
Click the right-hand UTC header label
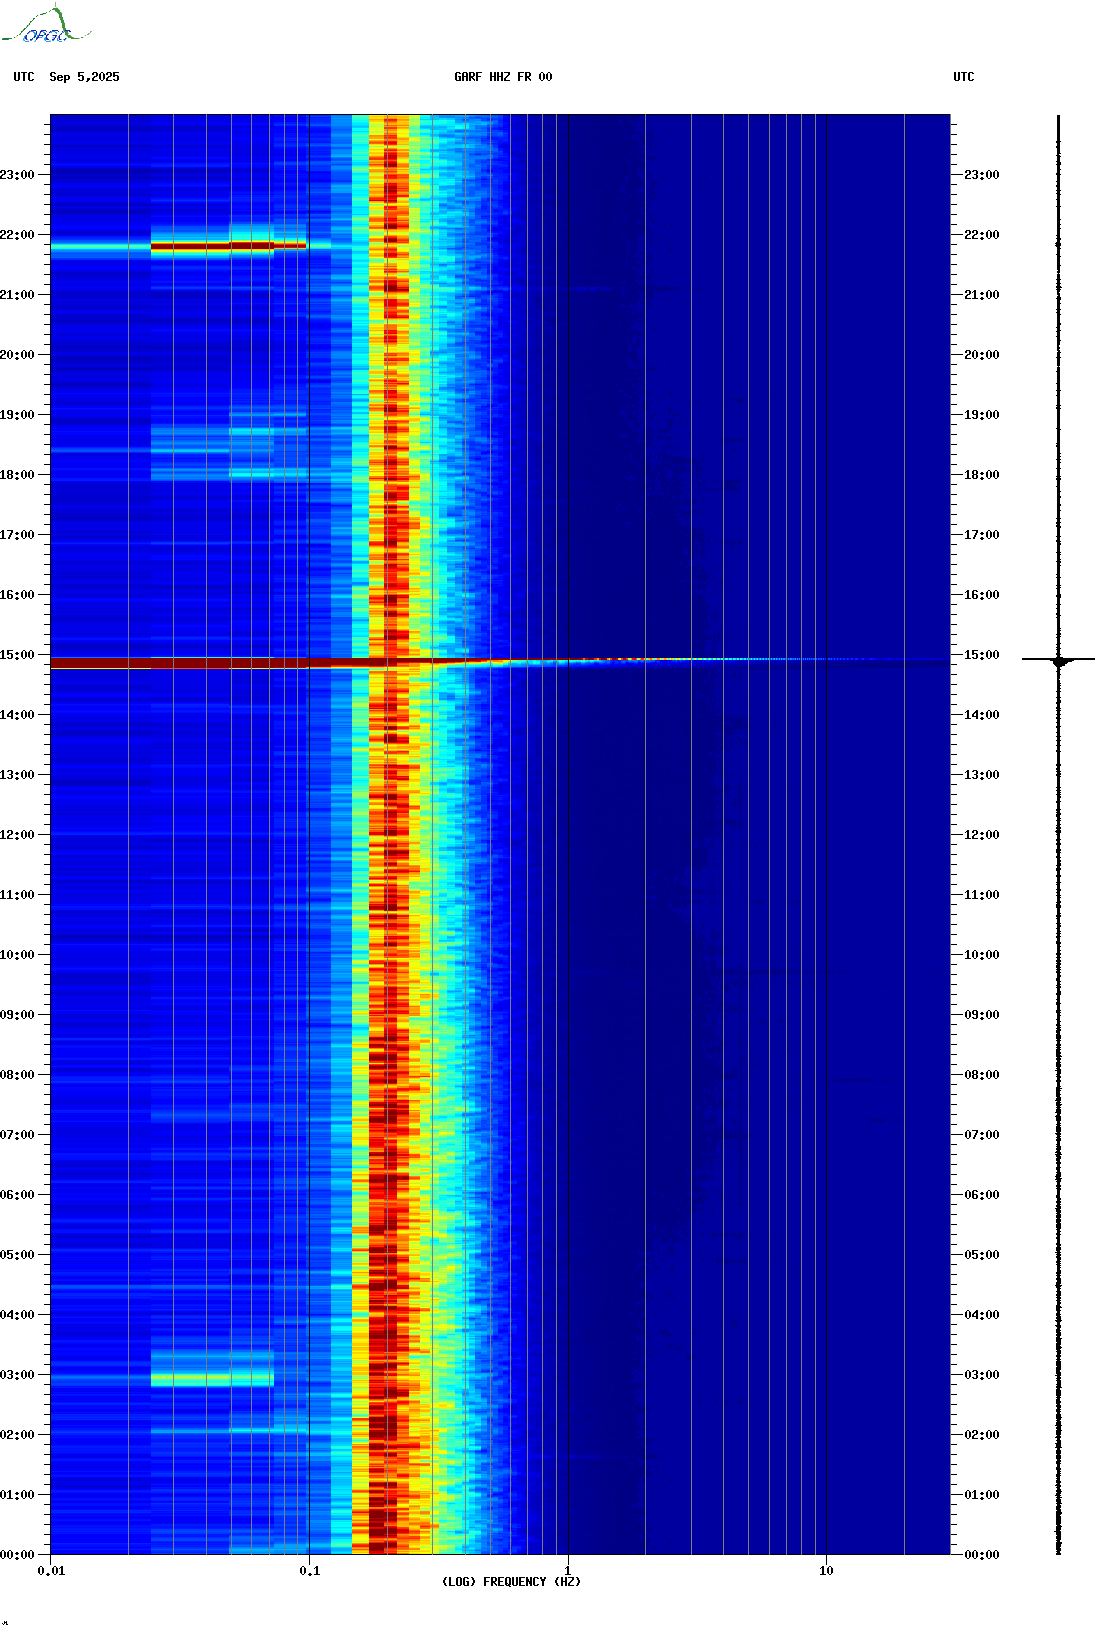tap(964, 77)
